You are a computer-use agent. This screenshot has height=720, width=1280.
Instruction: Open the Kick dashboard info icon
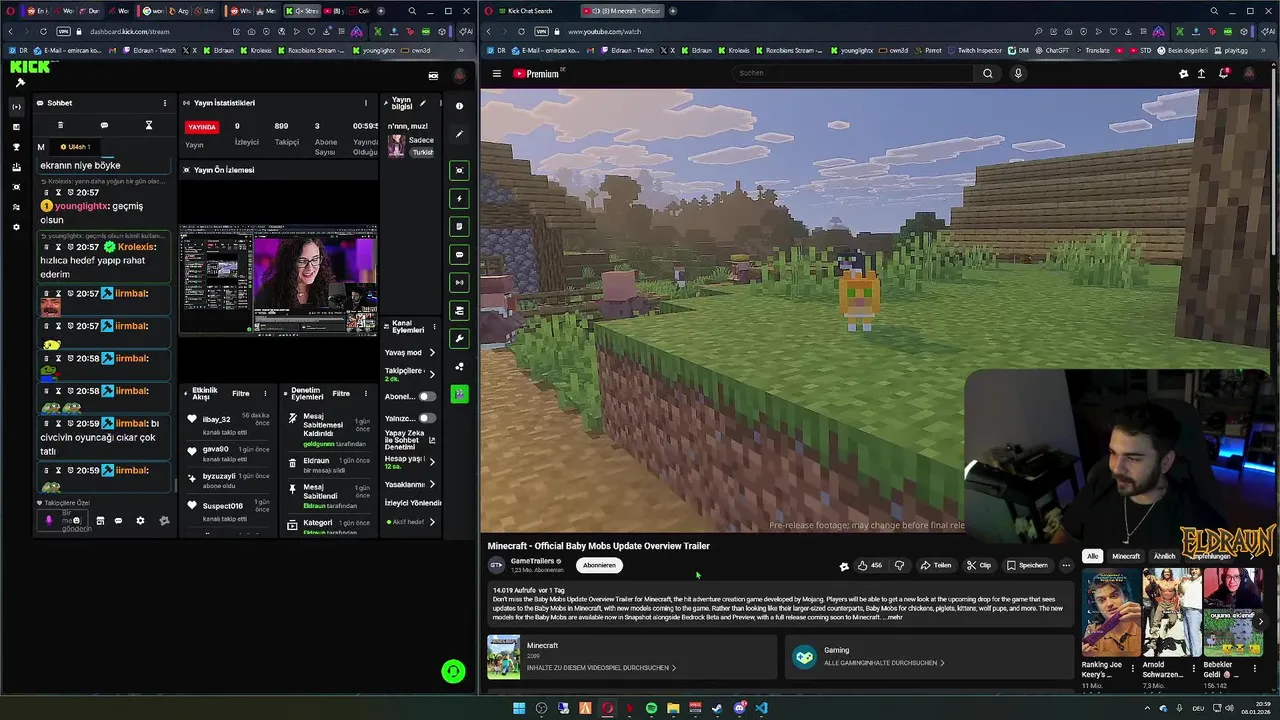coord(459,105)
